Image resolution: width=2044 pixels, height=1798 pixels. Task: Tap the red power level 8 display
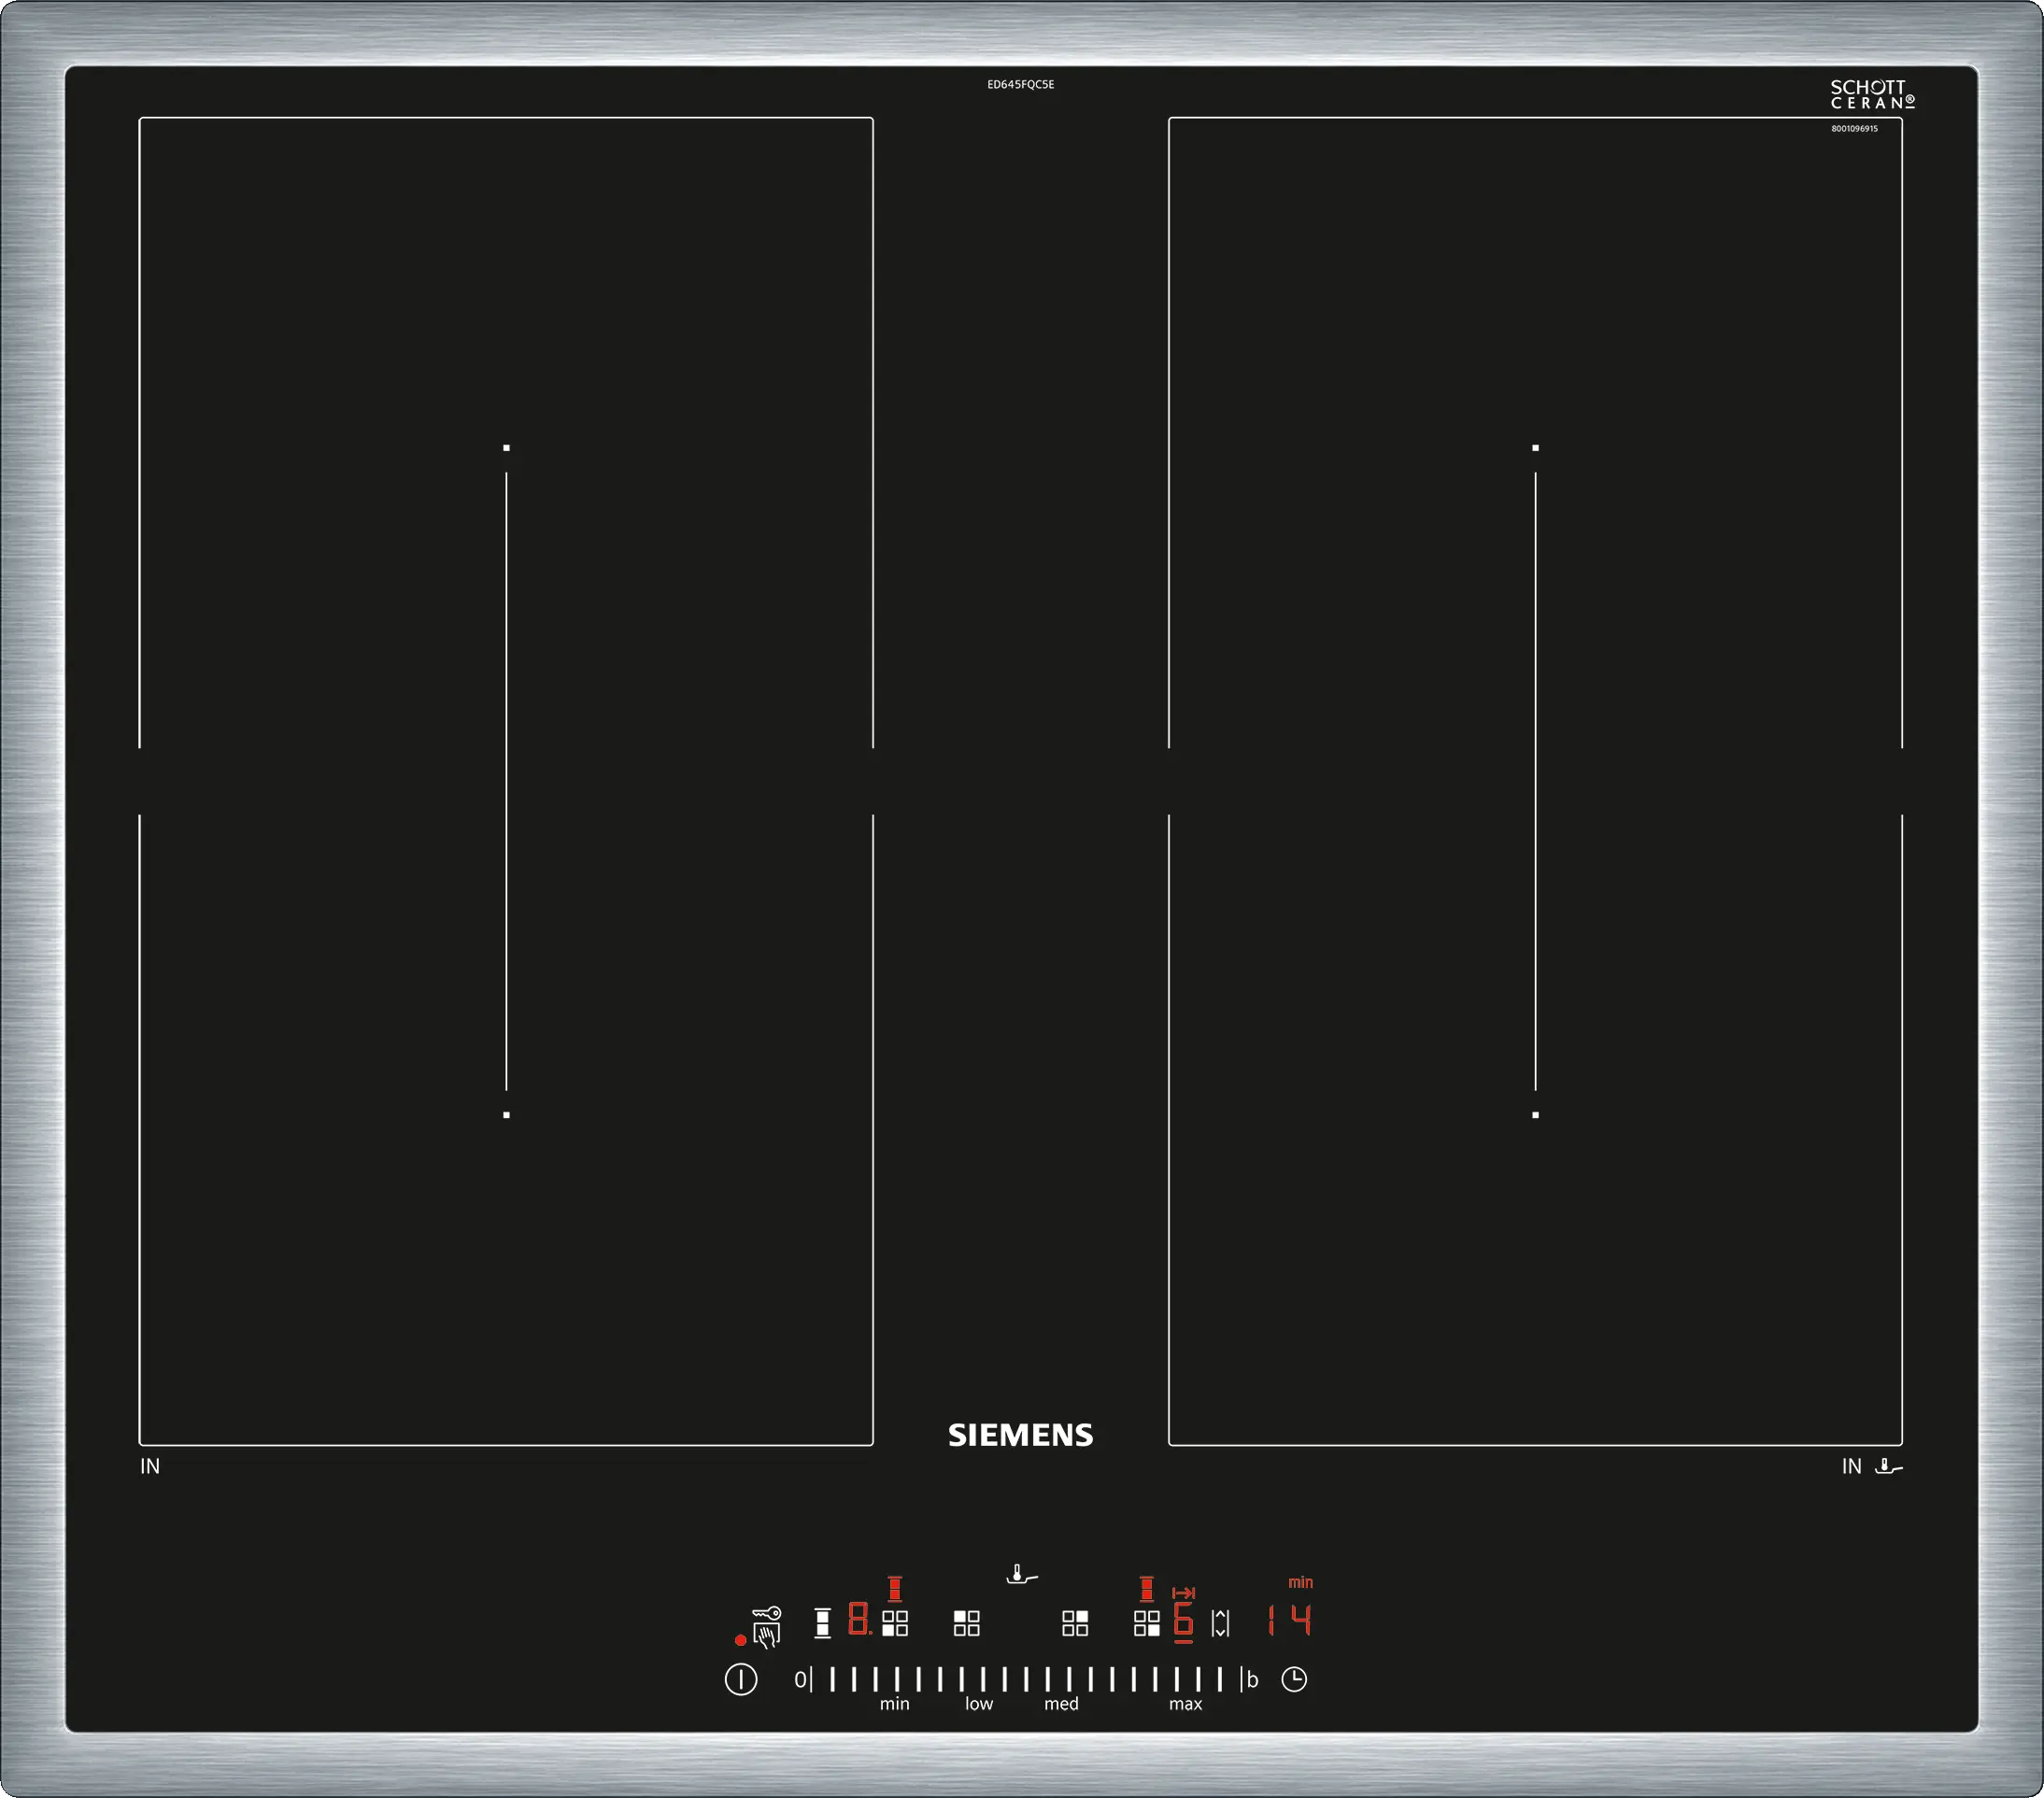[859, 1618]
